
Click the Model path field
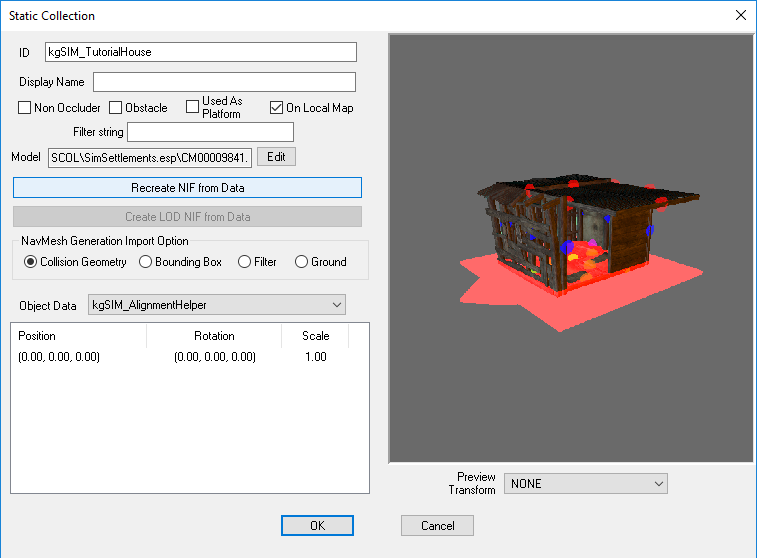coord(150,158)
